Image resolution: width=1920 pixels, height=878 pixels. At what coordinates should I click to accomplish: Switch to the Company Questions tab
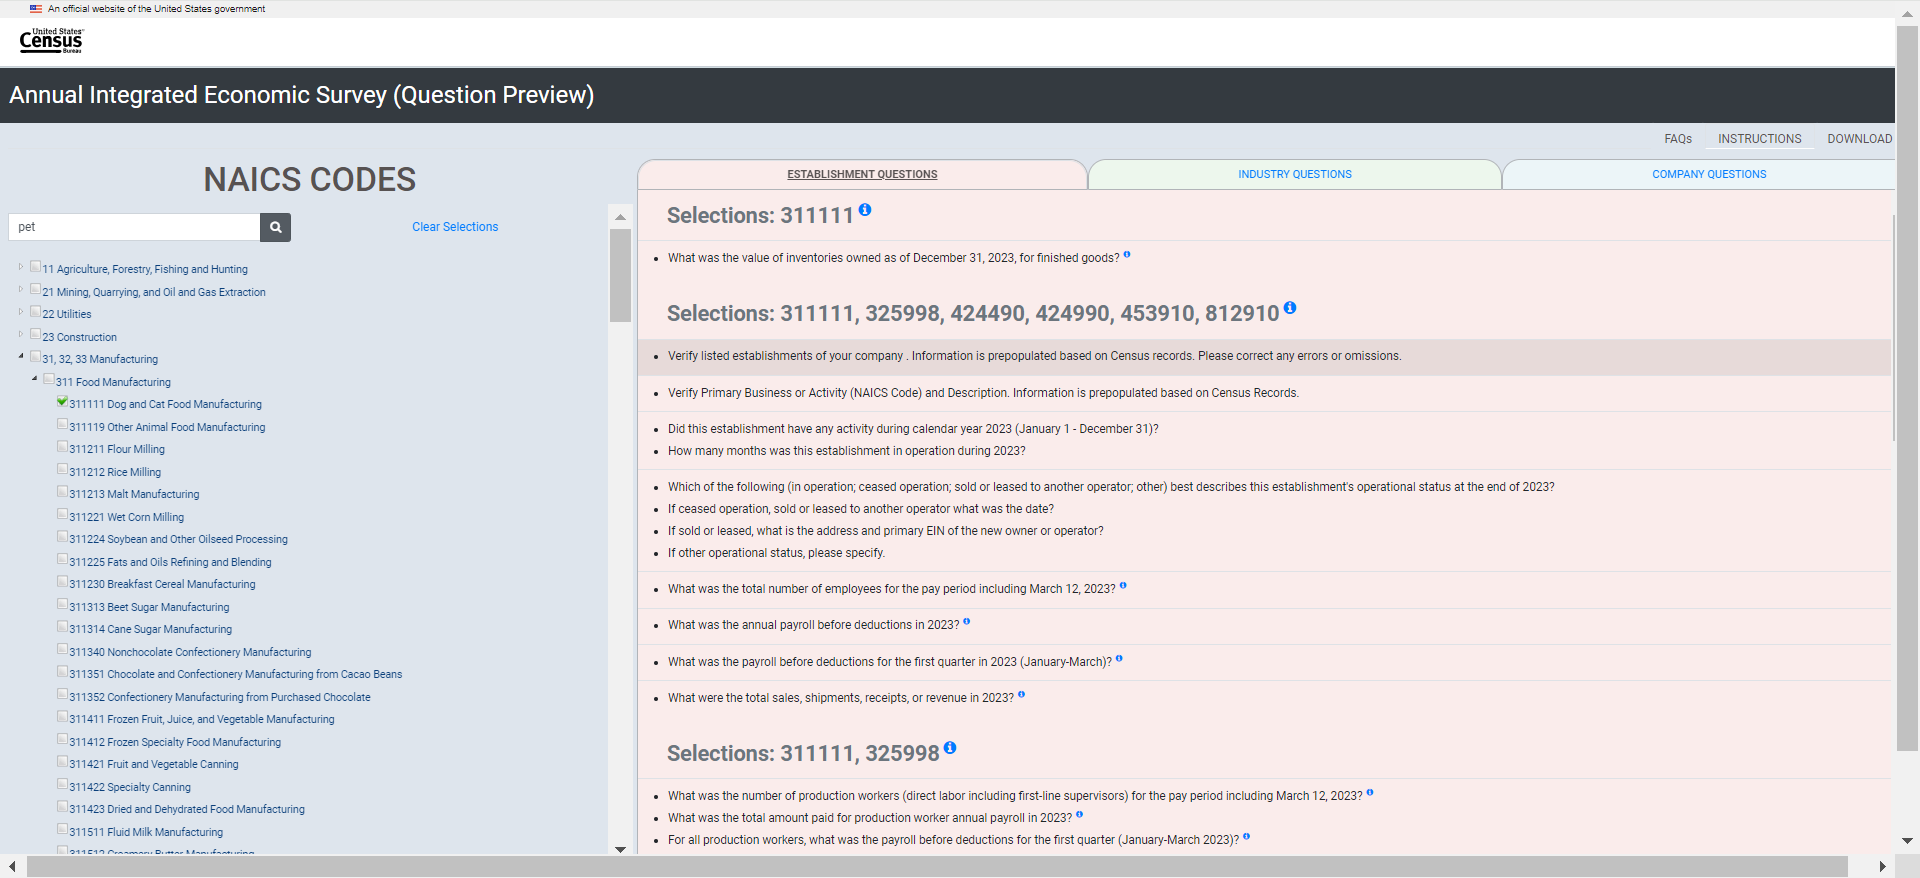1708,174
